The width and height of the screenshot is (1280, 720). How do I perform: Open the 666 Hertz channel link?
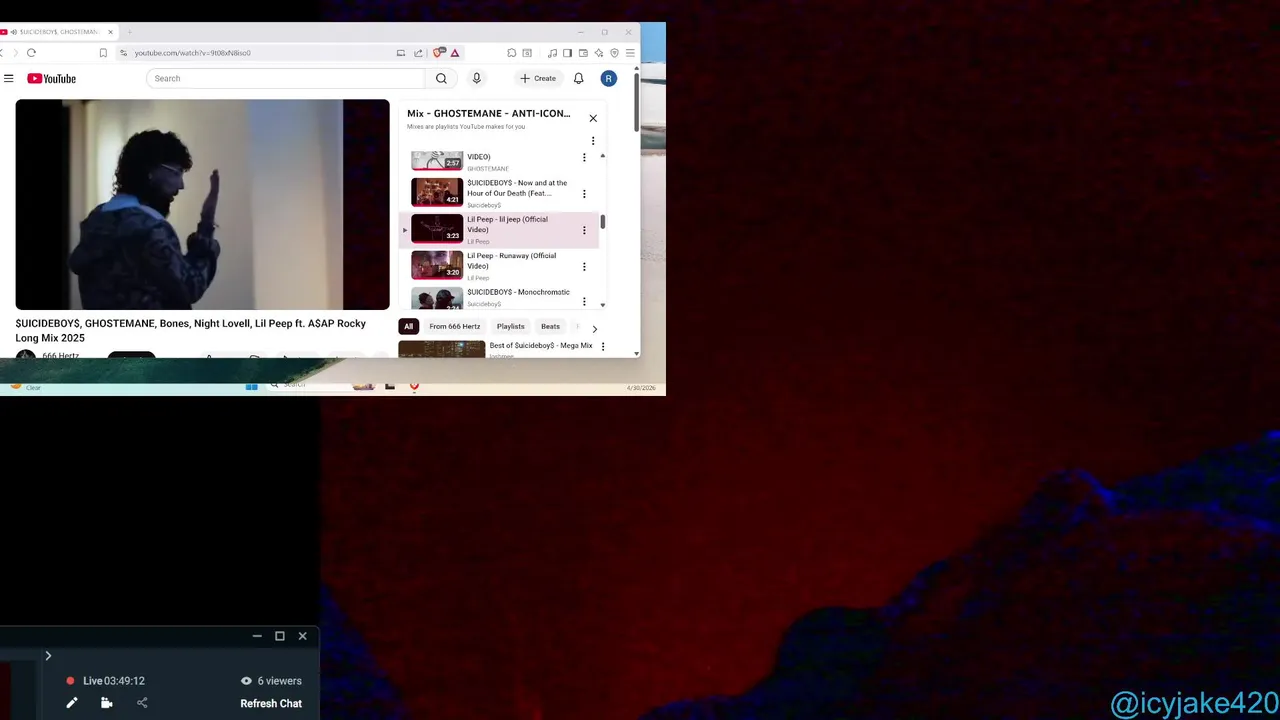tap(60, 355)
